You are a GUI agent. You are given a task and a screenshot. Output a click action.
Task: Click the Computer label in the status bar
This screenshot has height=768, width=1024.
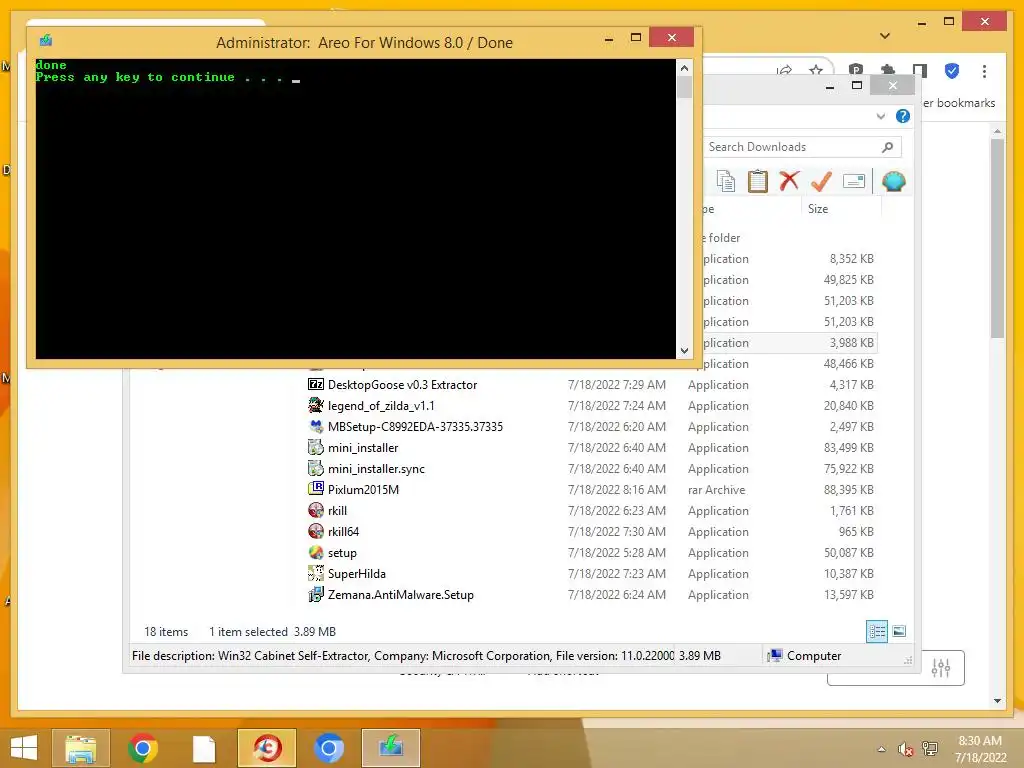tap(814, 656)
